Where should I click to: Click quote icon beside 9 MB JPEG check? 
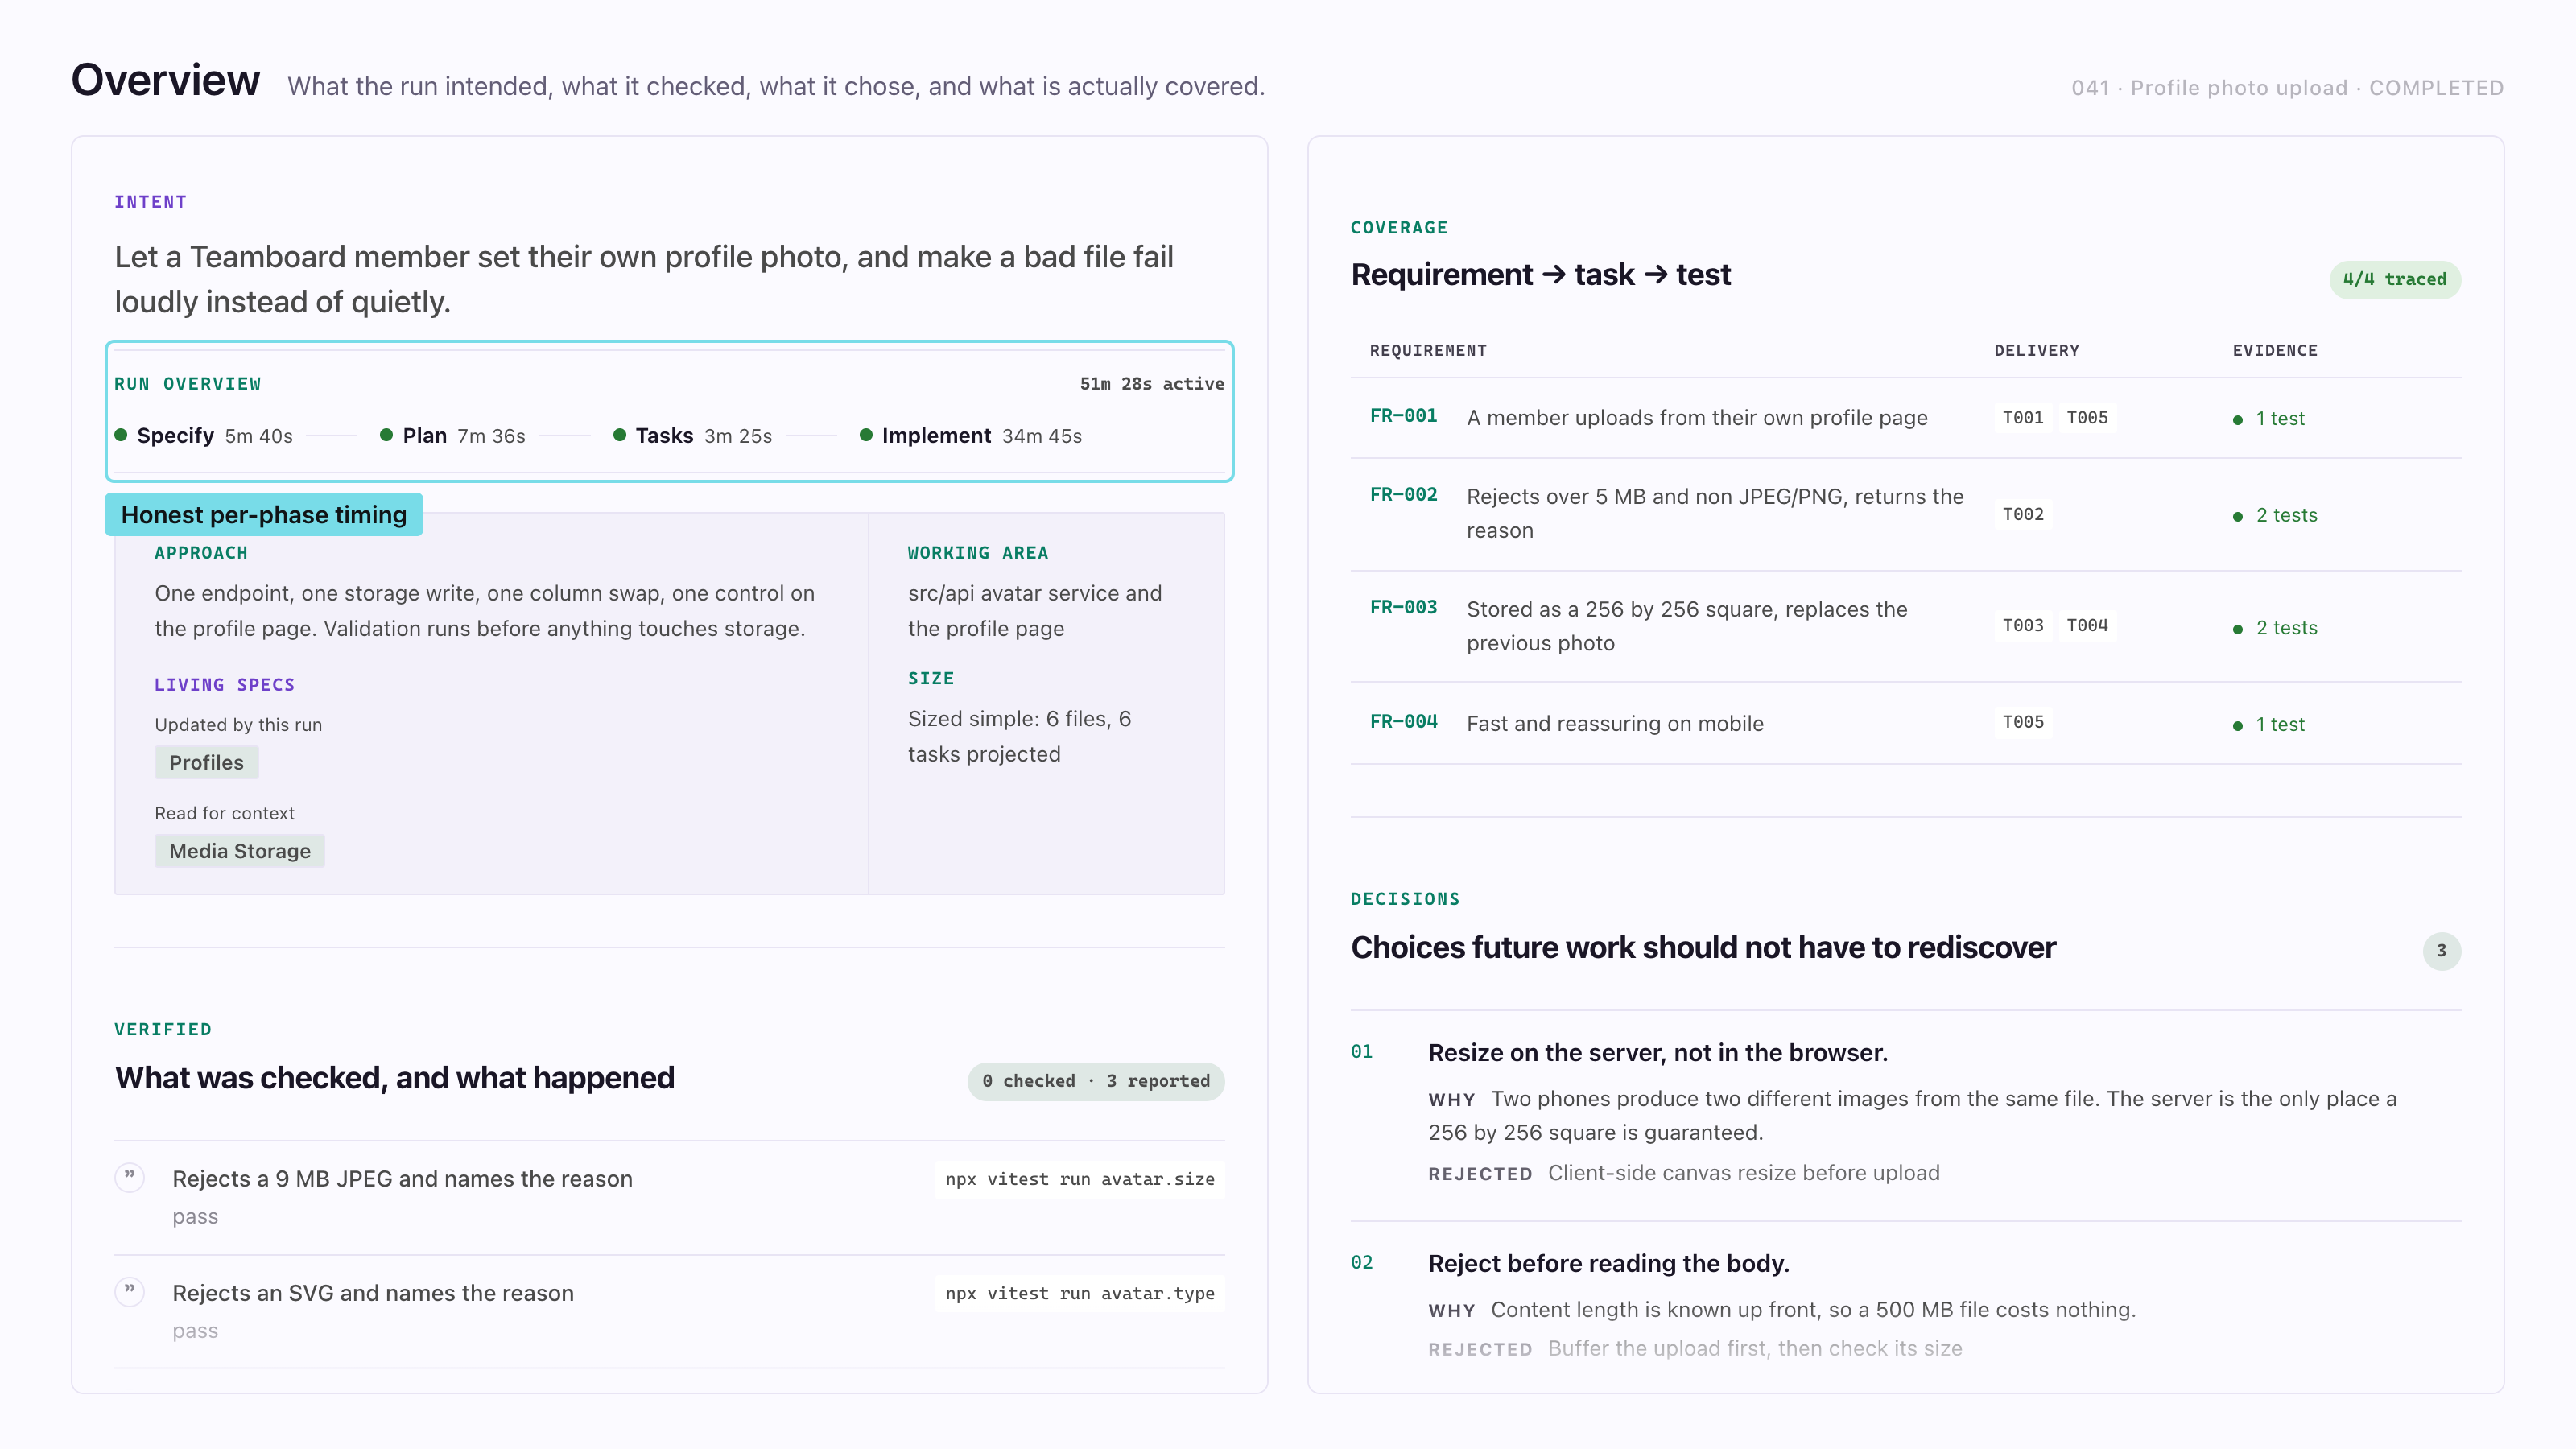pyautogui.click(x=129, y=1177)
